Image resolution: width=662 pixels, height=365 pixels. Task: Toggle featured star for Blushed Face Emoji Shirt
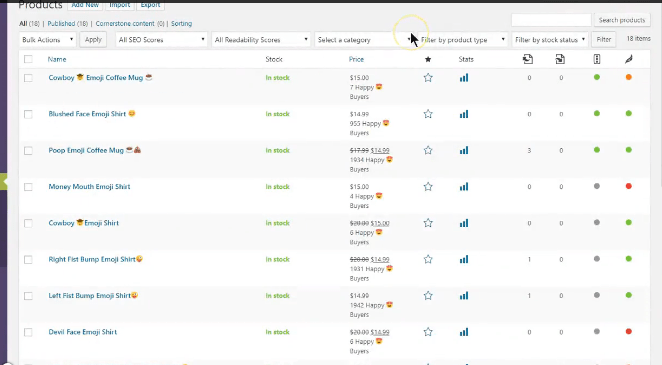point(428,114)
